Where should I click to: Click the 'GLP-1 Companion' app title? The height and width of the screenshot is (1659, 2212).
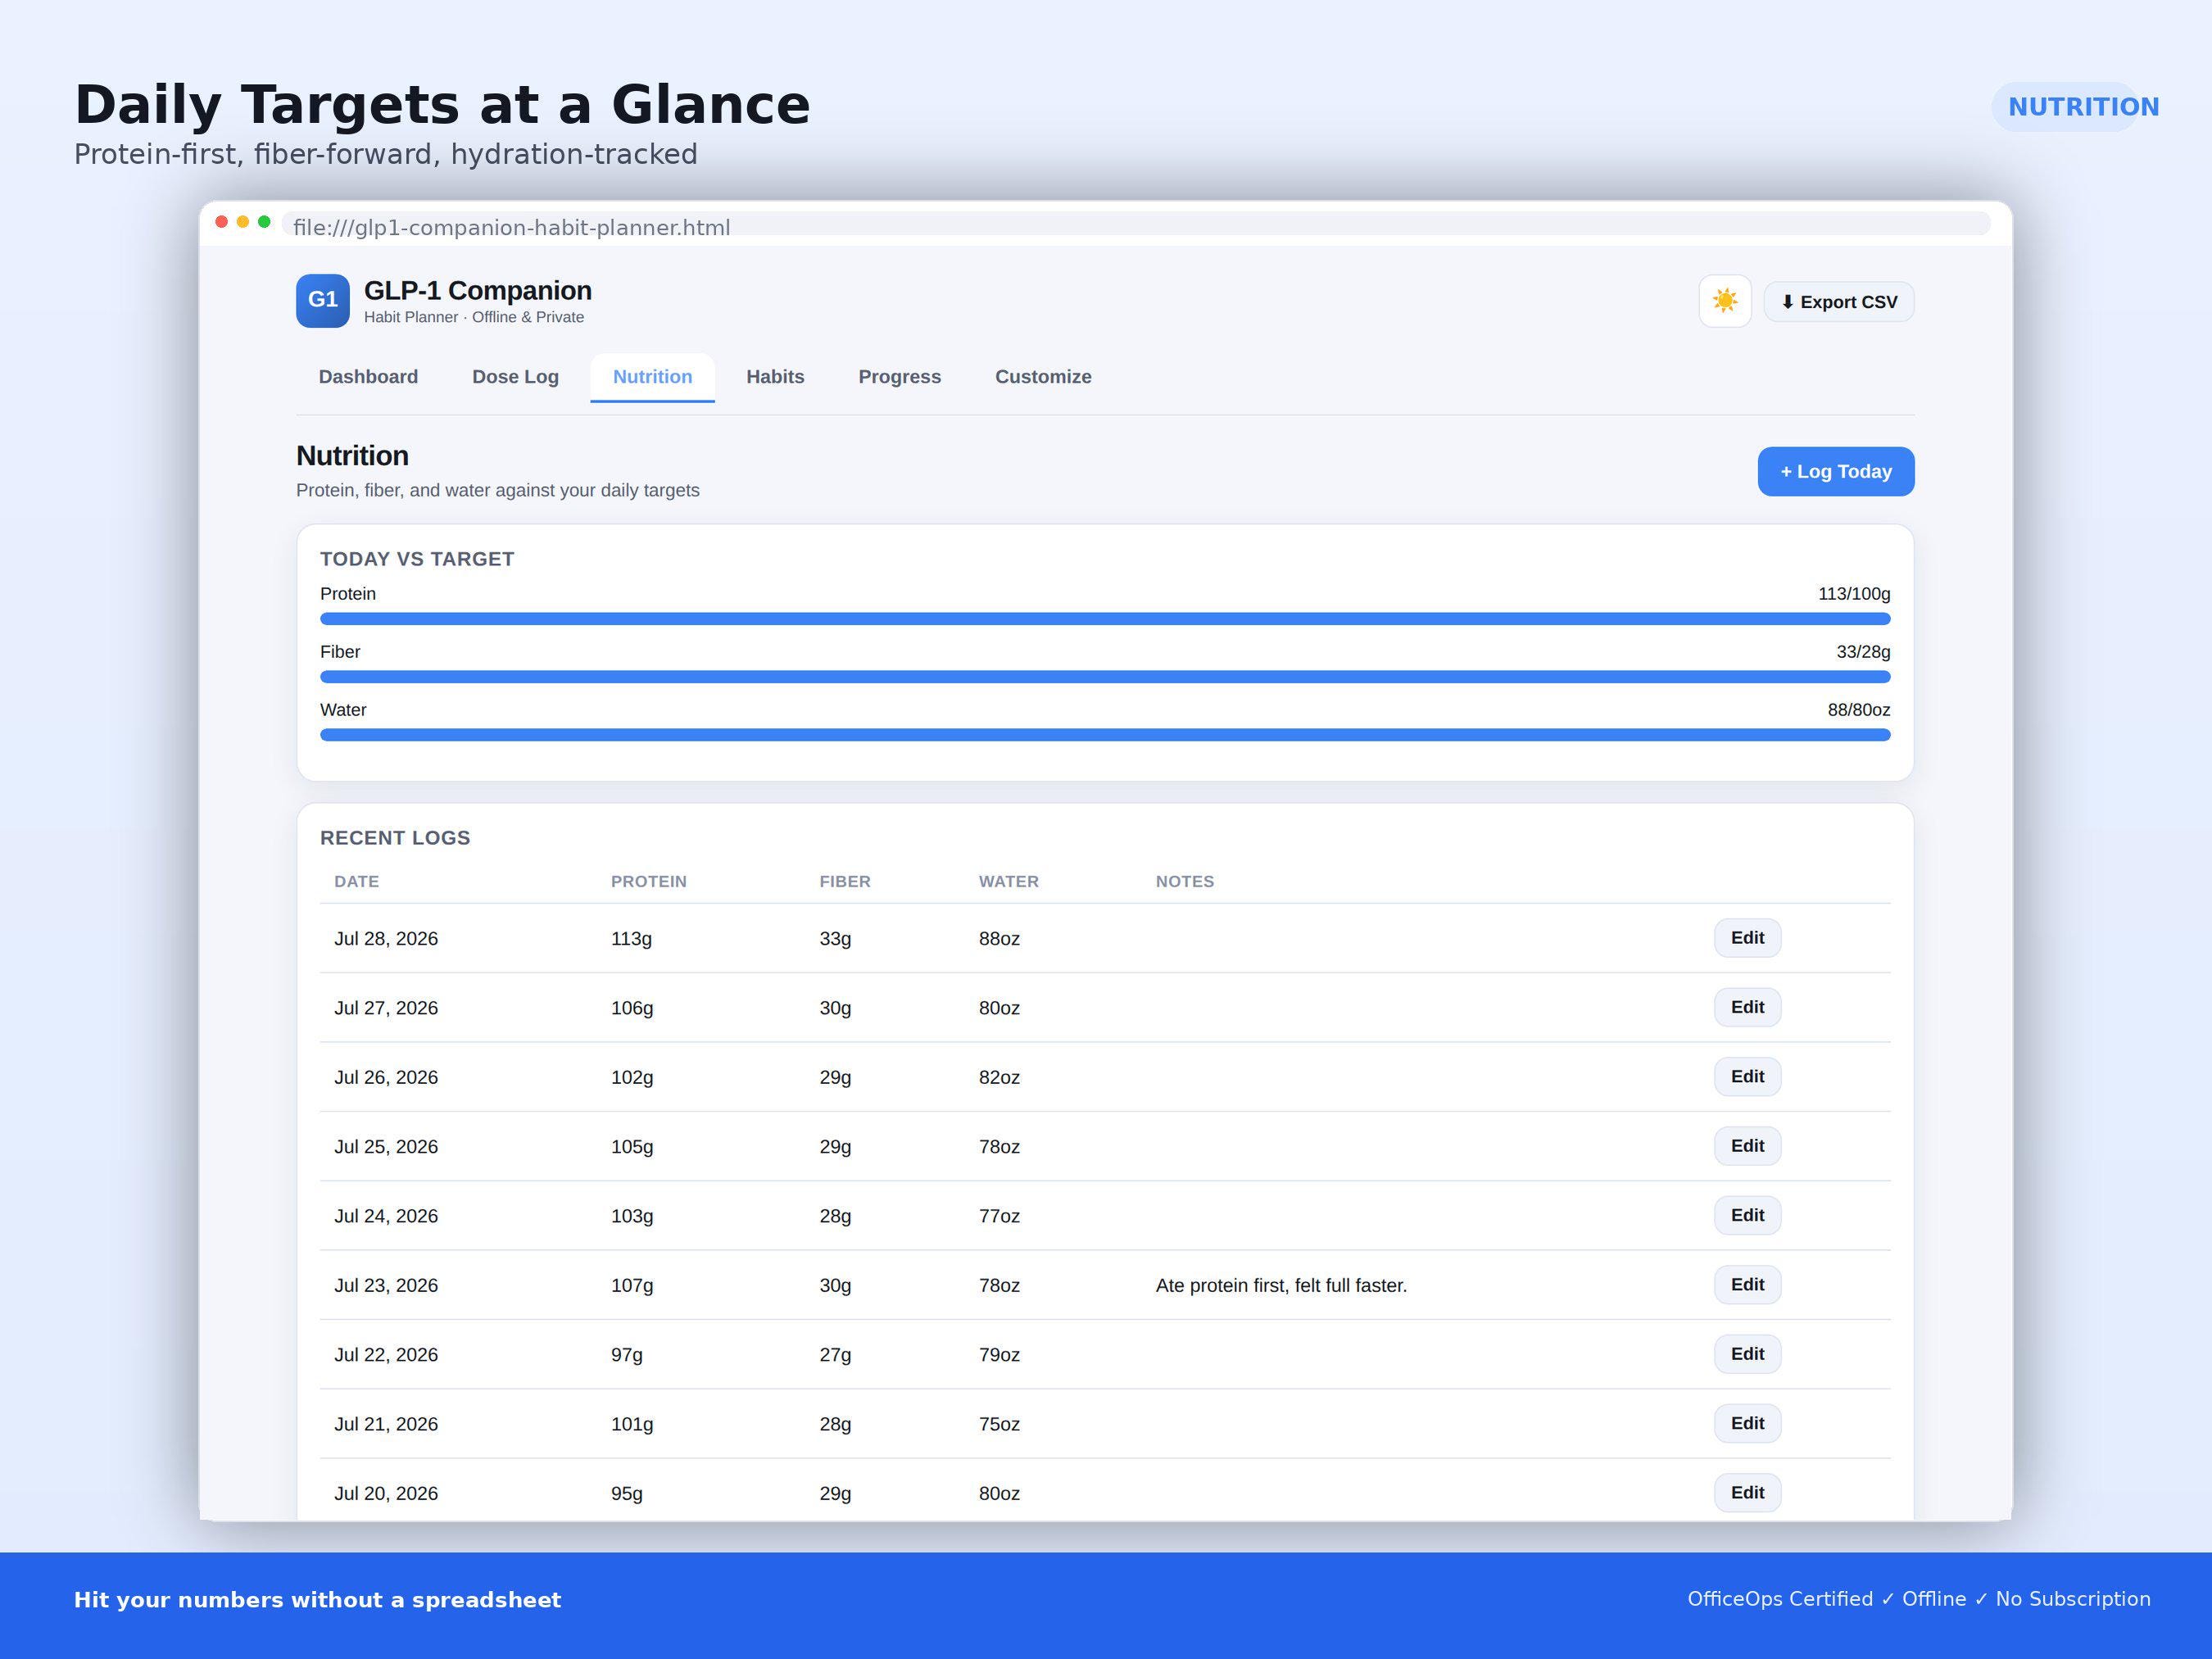click(x=478, y=290)
